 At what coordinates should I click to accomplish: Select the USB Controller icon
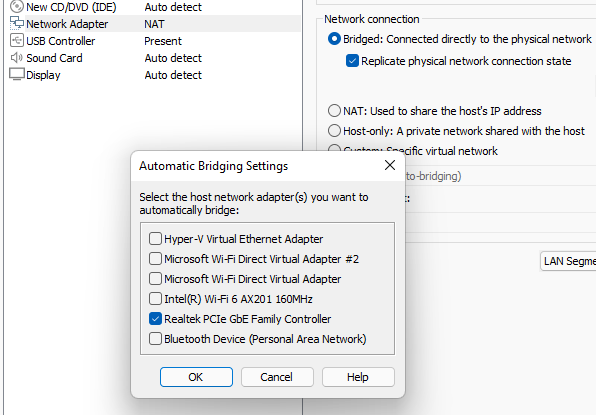click(17, 40)
